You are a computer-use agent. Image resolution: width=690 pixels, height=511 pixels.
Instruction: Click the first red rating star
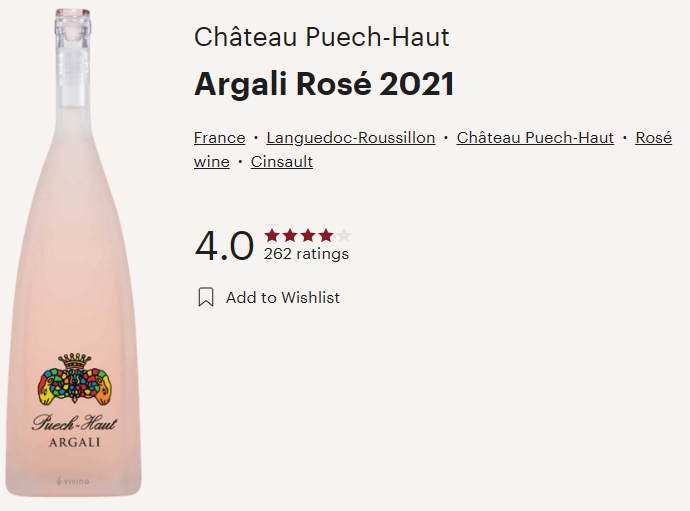(x=272, y=235)
